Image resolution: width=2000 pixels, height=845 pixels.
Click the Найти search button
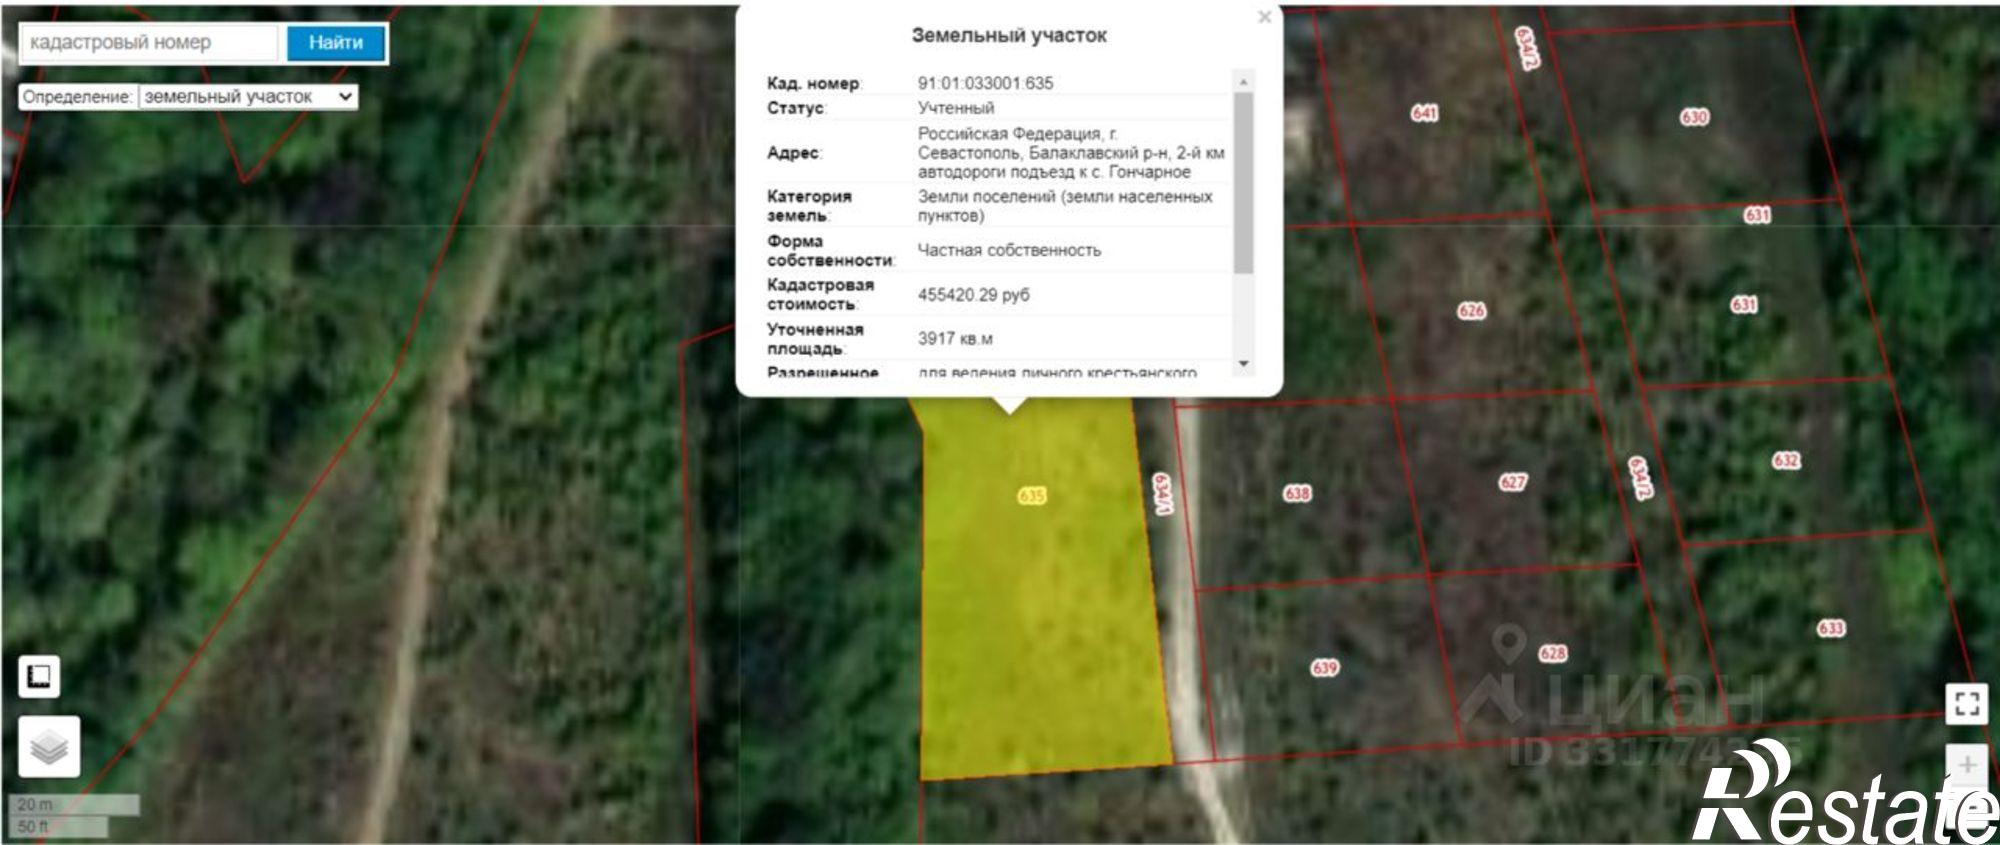(x=335, y=42)
